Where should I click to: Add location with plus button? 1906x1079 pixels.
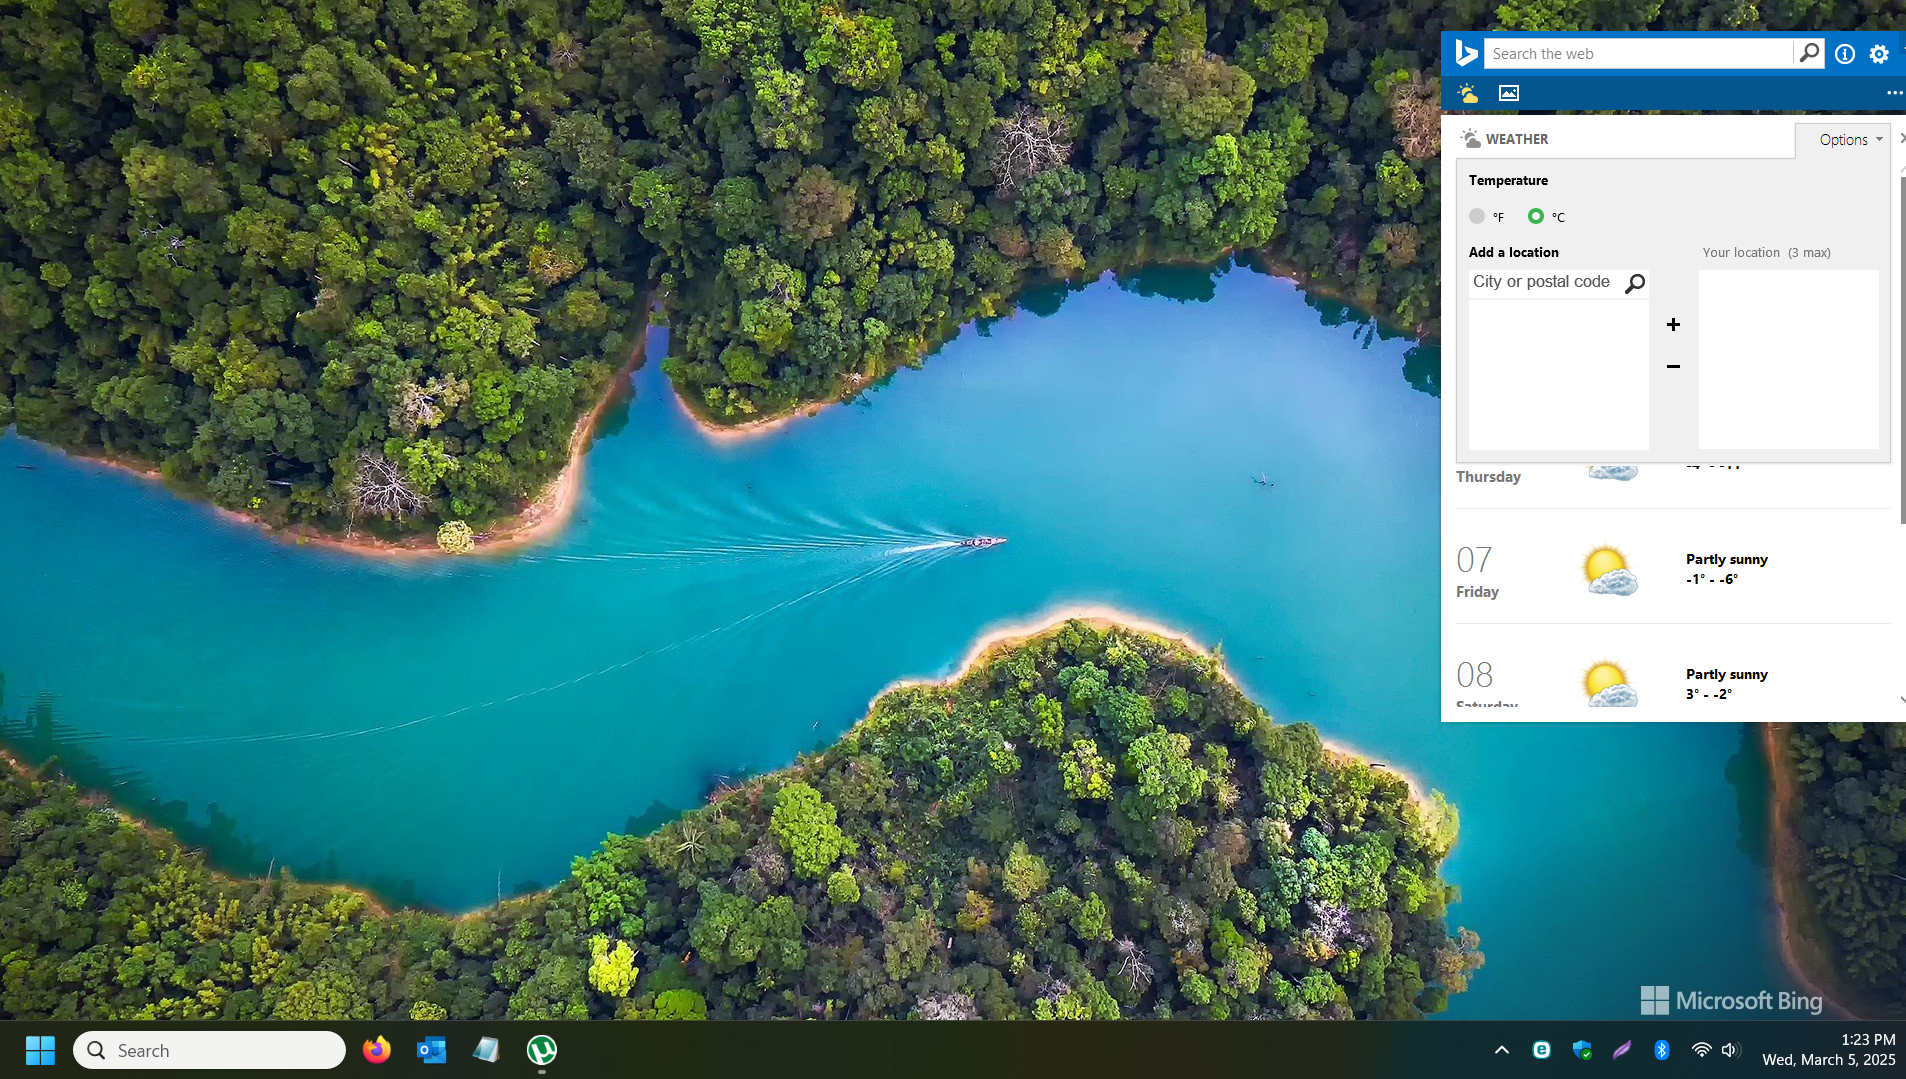[x=1674, y=324]
